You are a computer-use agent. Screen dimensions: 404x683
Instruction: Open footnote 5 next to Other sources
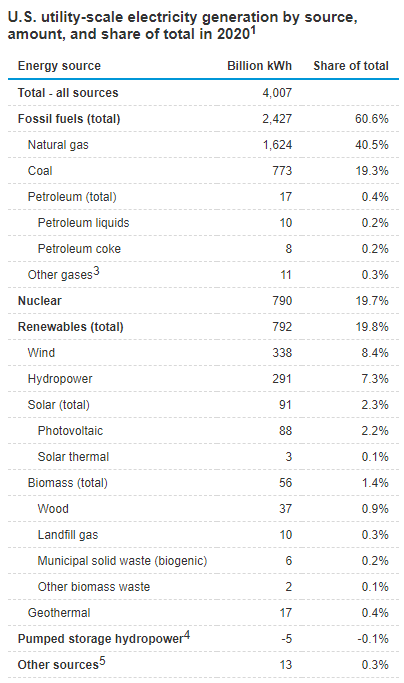102,662
